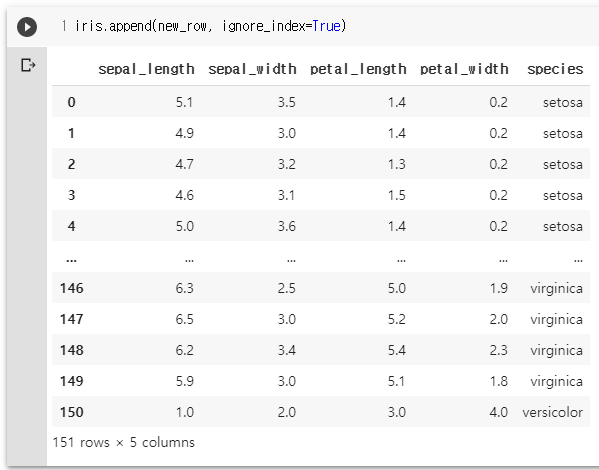Click the sepal_length column header
Image resolution: width=599 pixels, height=470 pixels.
pos(146,69)
